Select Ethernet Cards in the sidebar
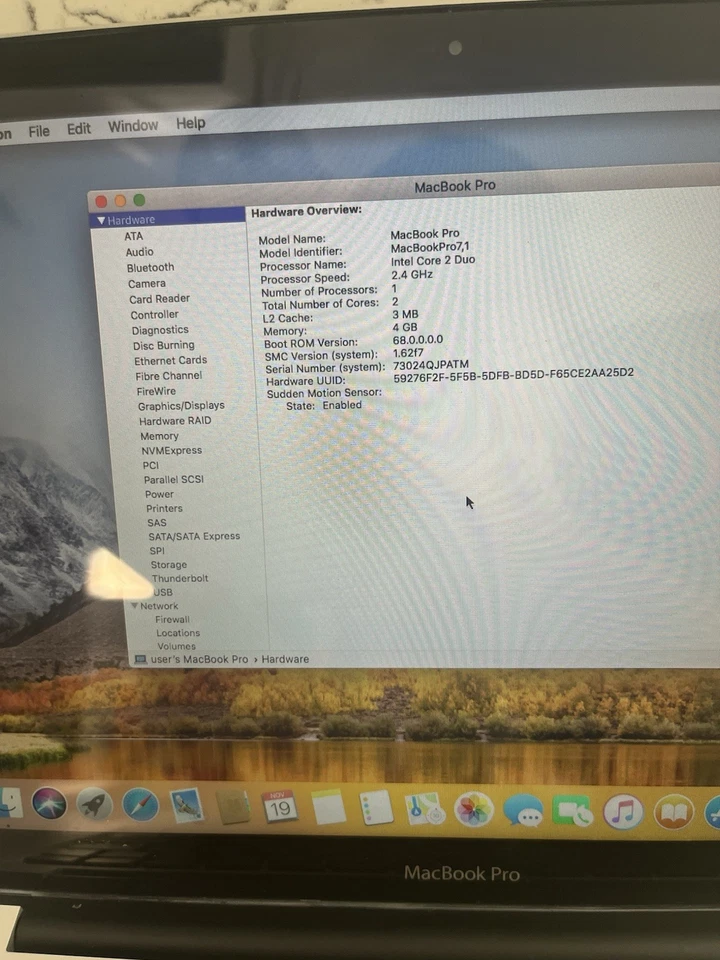 coord(170,361)
